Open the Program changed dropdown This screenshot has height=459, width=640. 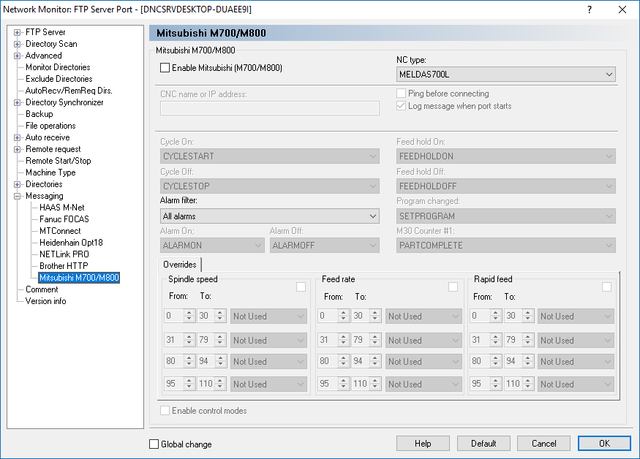(506, 216)
